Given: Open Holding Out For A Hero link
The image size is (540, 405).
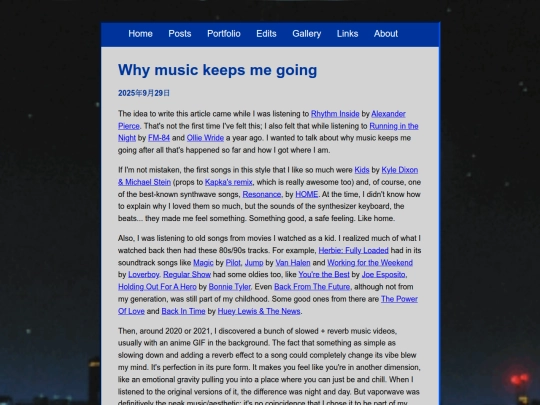Looking at the screenshot, I should click(x=157, y=287).
